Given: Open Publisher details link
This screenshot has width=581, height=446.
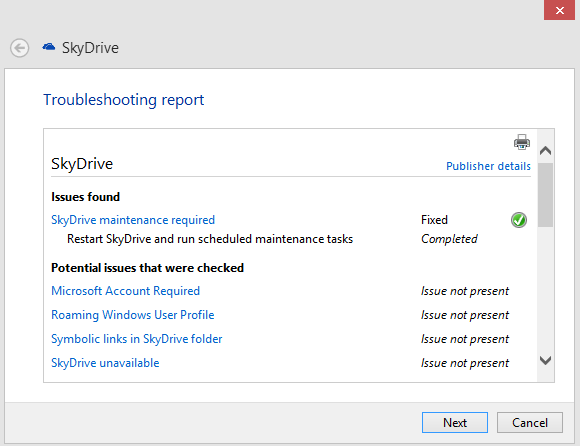Looking at the screenshot, I should coord(488,166).
